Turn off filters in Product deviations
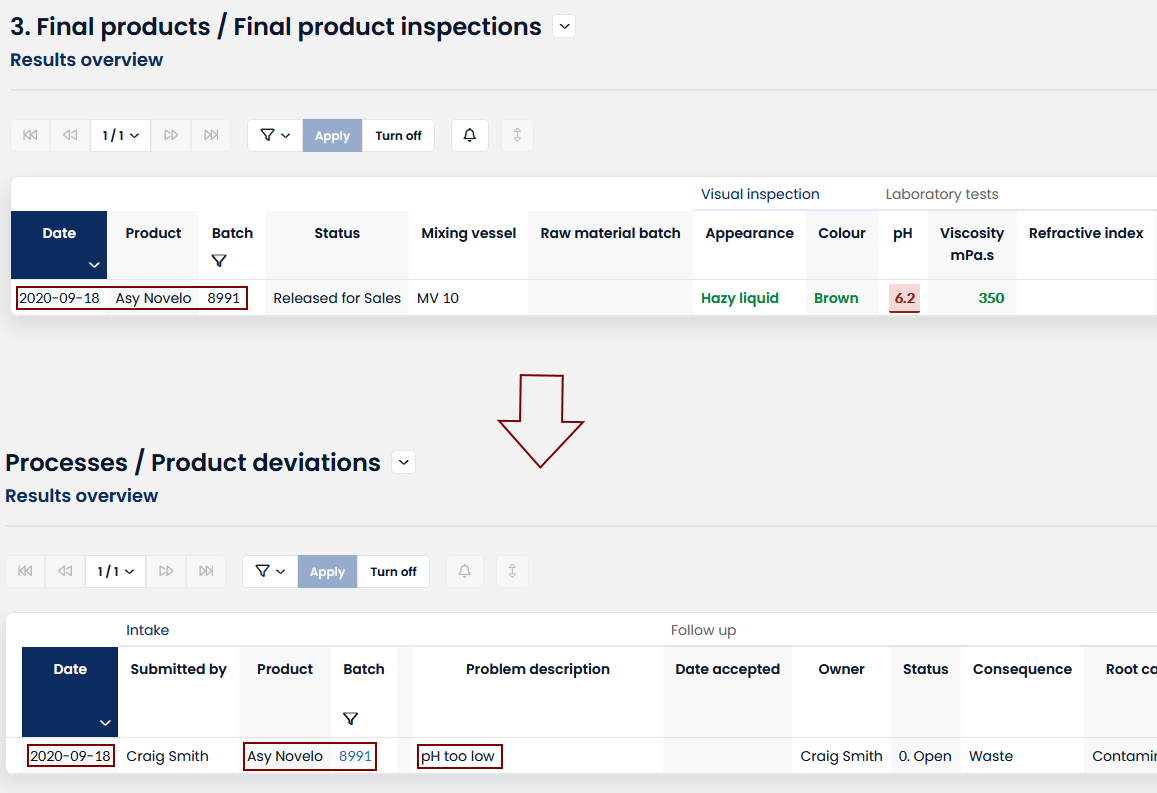 coord(393,571)
